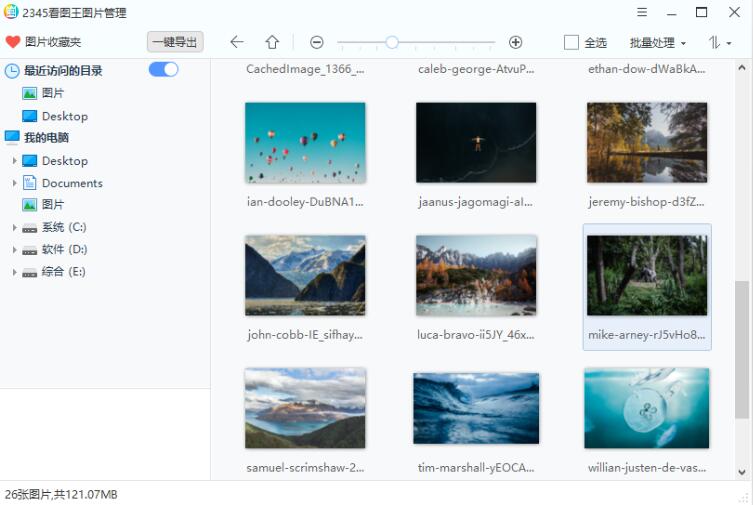The width and height of the screenshot is (753, 505).
Task: Click the D: drive disk icon
Action: point(29,251)
